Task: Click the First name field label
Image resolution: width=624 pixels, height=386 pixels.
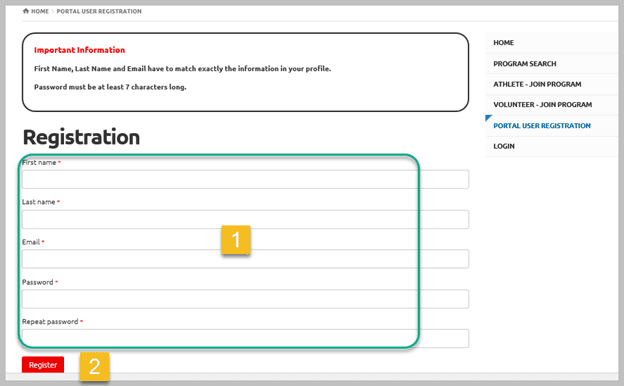Action: [x=39, y=162]
